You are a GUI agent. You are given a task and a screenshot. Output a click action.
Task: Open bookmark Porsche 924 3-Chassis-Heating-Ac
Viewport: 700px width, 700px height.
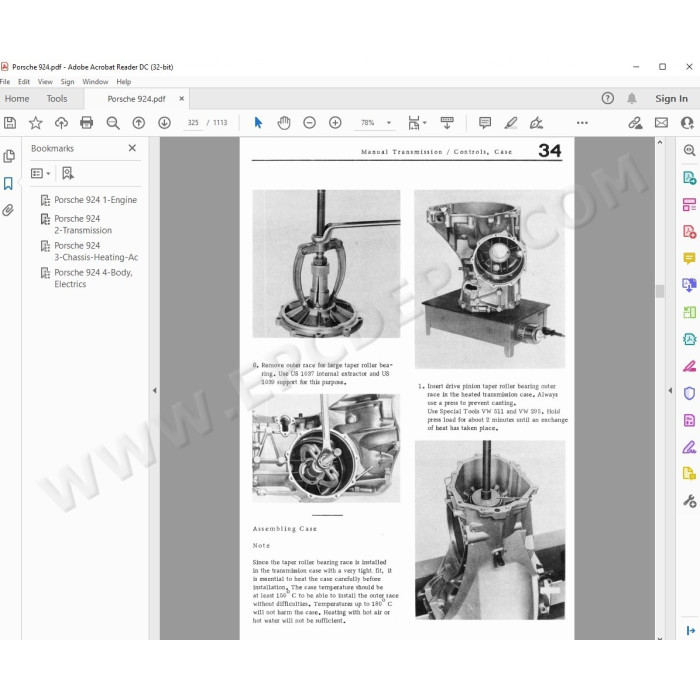pos(96,251)
